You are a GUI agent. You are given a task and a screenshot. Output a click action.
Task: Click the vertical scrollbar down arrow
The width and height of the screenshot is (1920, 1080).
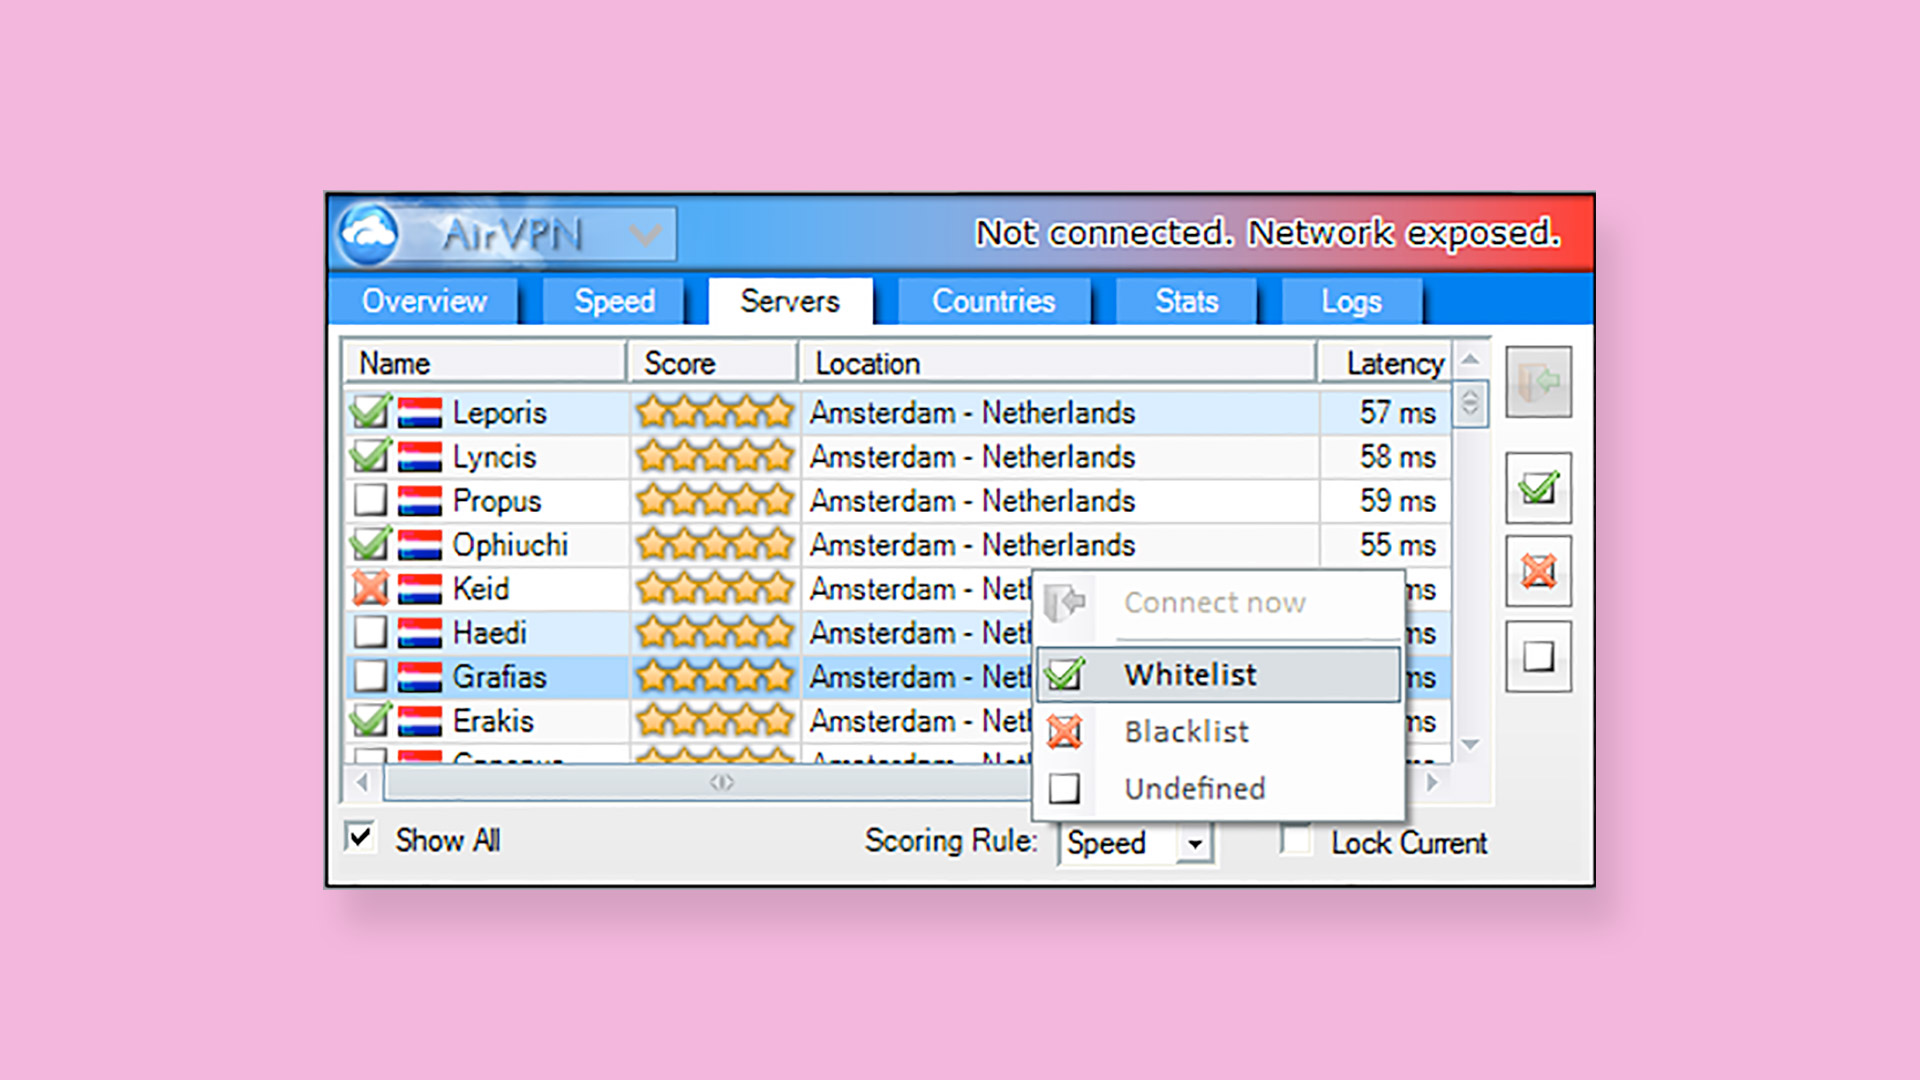coord(1470,745)
